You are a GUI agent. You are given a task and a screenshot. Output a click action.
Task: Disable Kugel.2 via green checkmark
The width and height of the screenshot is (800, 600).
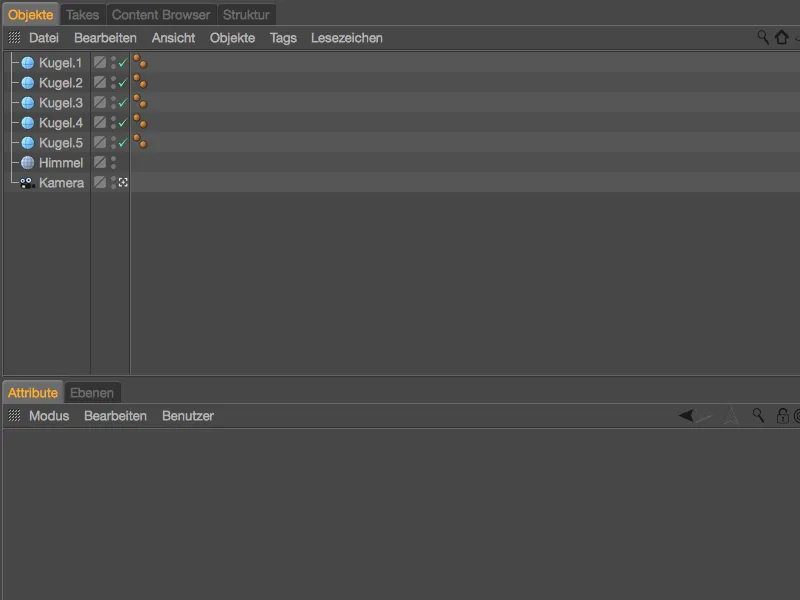tap(122, 83)
